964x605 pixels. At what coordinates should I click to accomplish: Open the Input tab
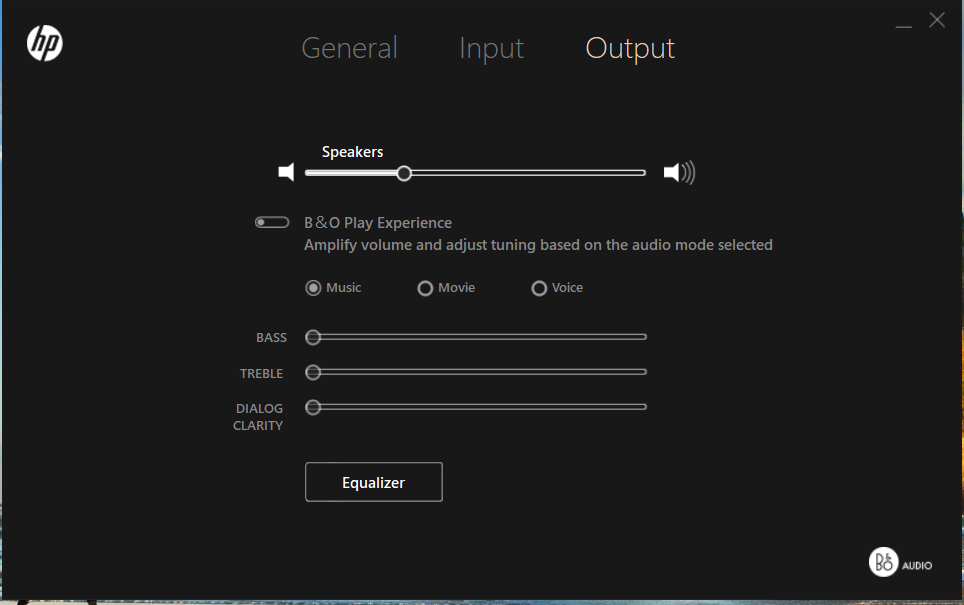(x=491, y=49)
